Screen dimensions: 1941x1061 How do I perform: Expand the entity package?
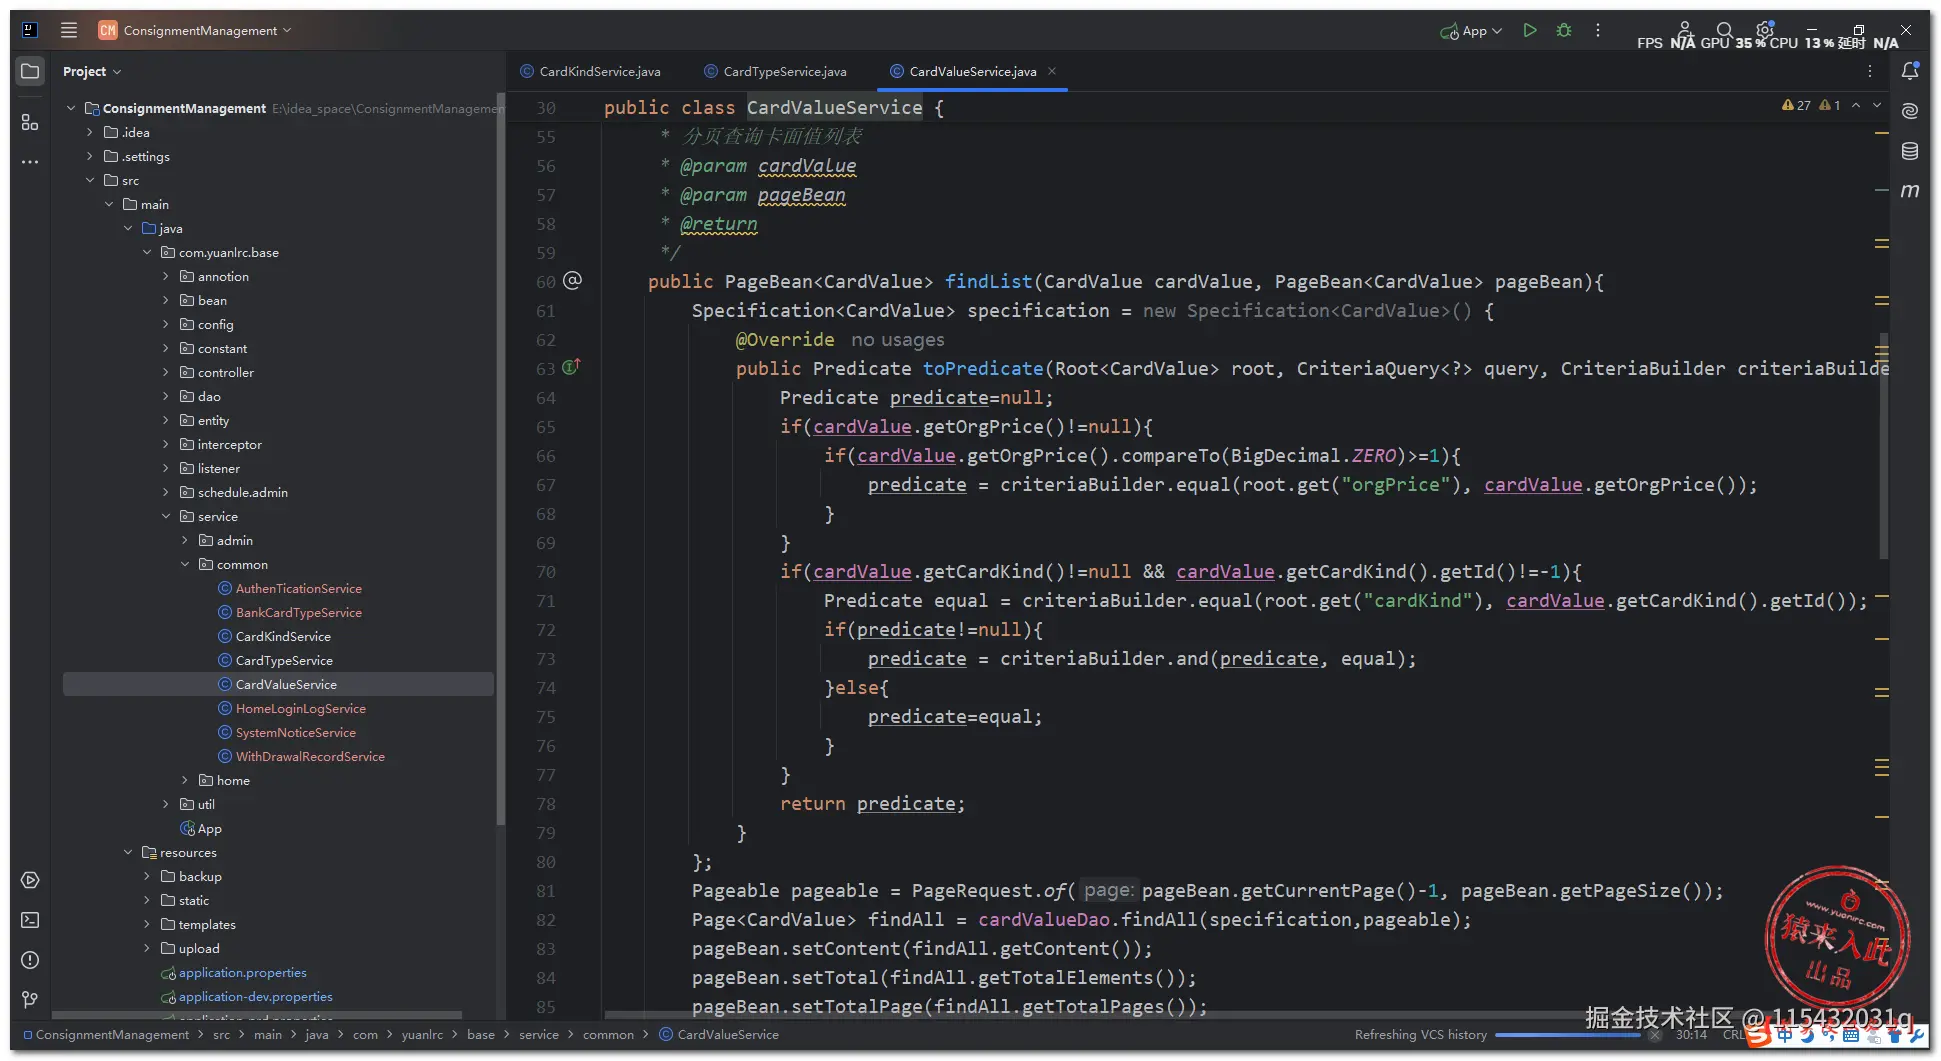pyautogui.click(x=166, y=420)
